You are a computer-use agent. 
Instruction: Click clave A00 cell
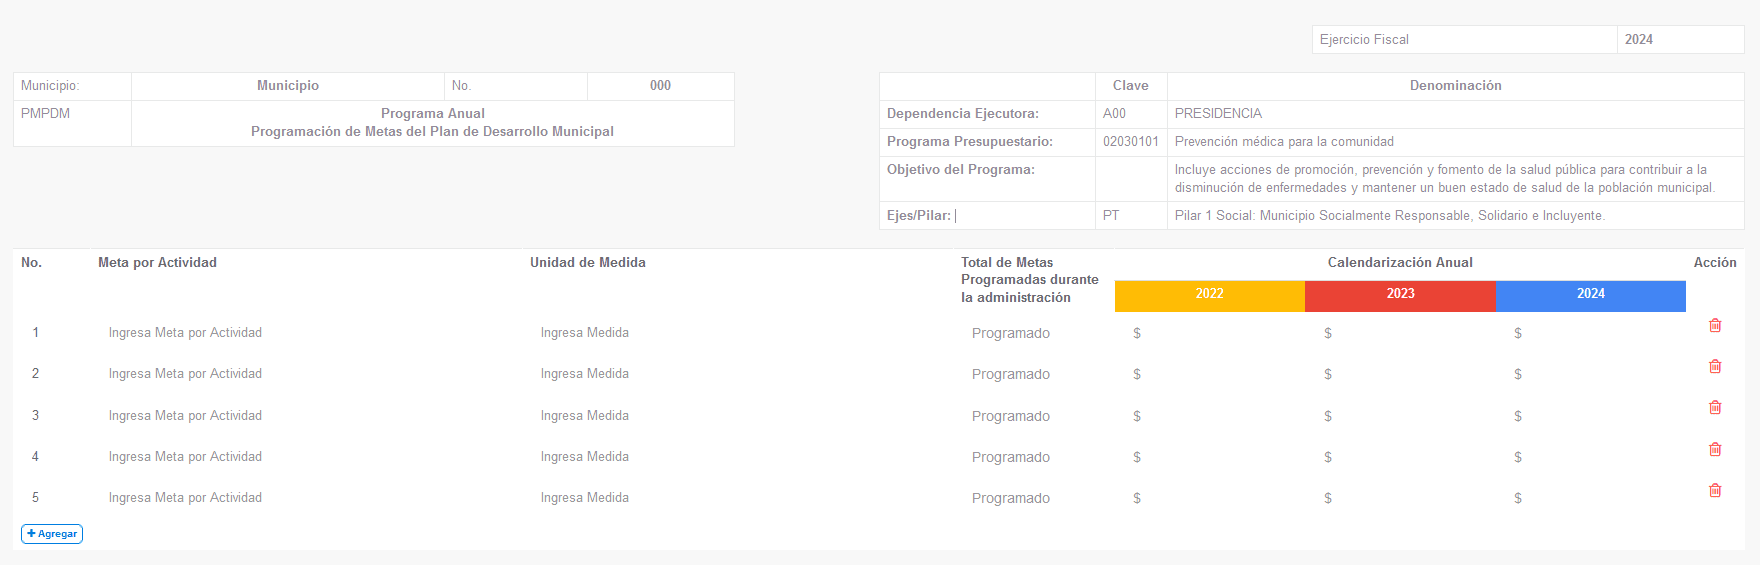1131,114
